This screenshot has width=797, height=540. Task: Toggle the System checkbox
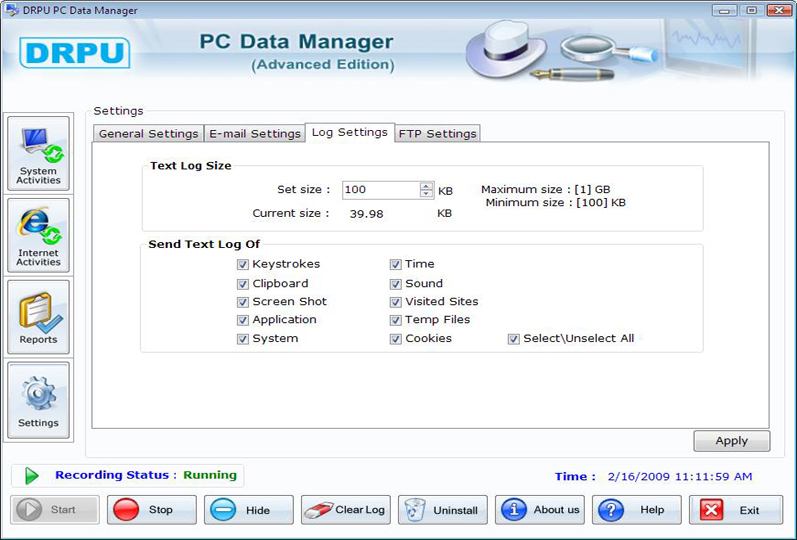pos(242,339)
